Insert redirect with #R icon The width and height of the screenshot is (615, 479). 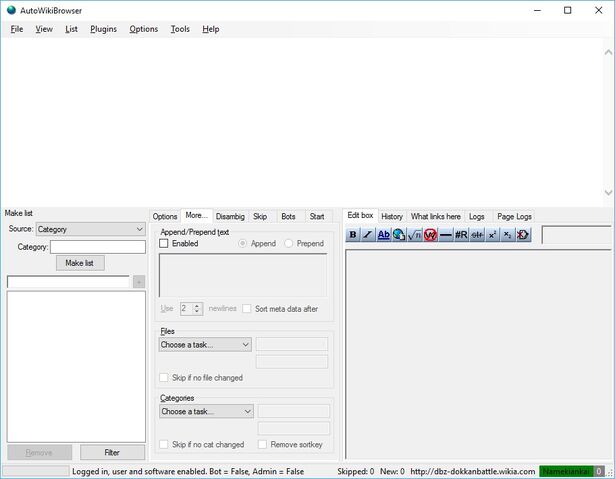tap(461, 235)
